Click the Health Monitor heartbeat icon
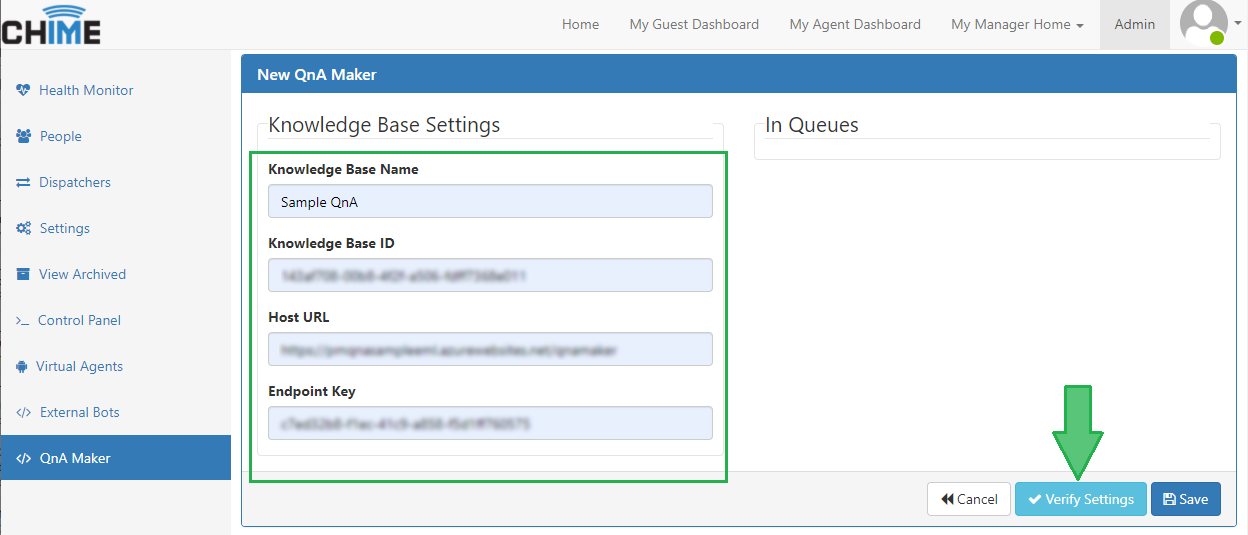 [x=24, y=90]
